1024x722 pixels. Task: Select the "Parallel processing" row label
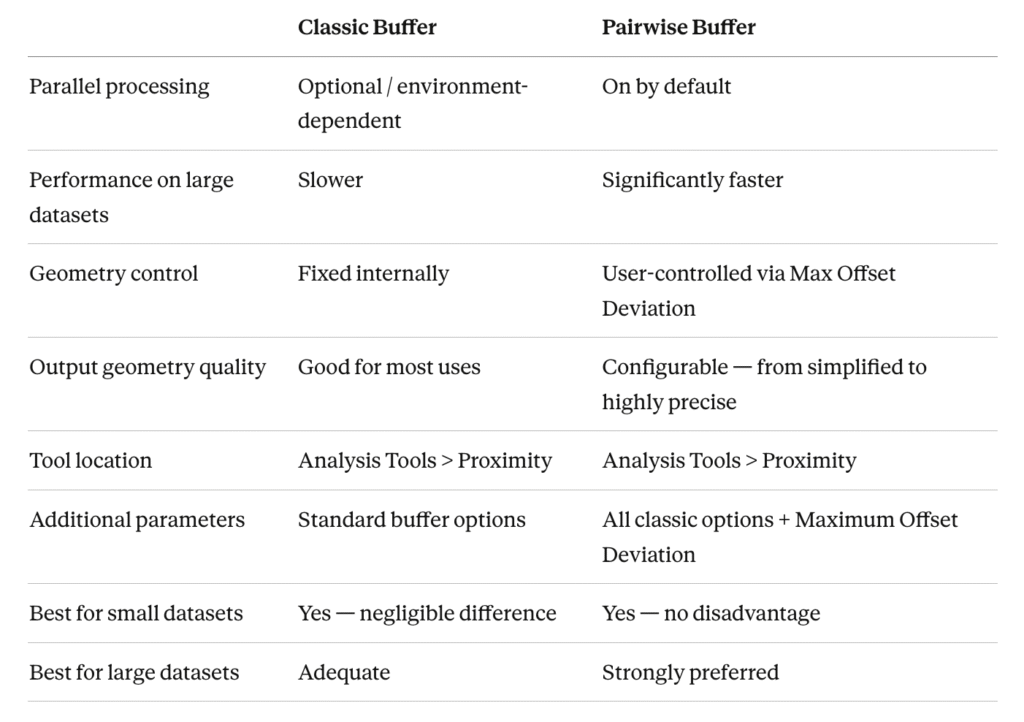[119, 86]
